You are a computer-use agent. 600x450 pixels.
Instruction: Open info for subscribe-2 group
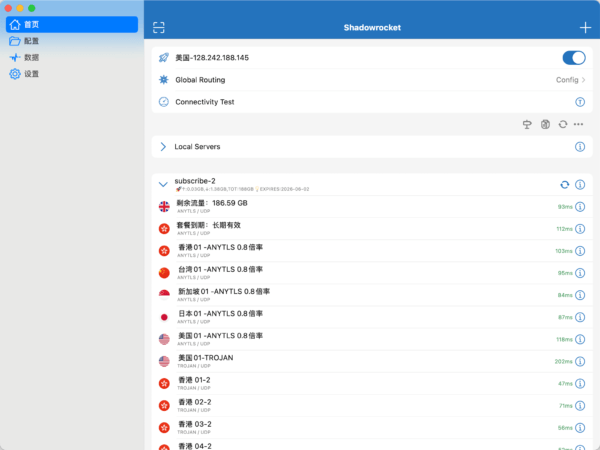(x=580, y=185)
